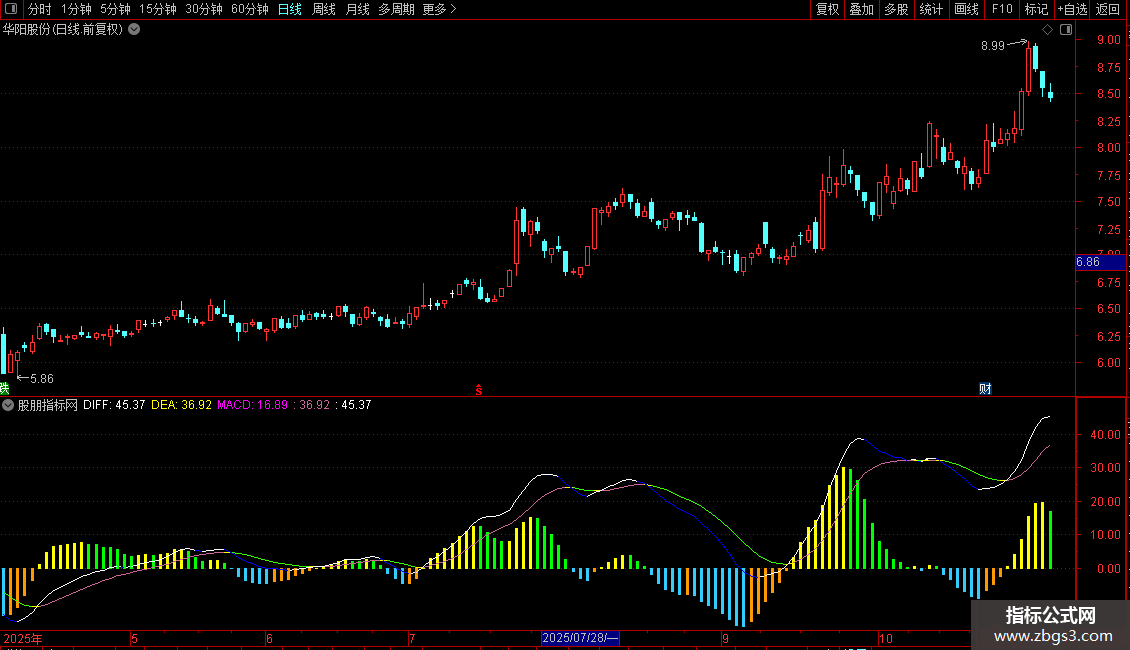Click month 5 on time axis
This screenshot has width=1130, height=650.
pos(134,638)
